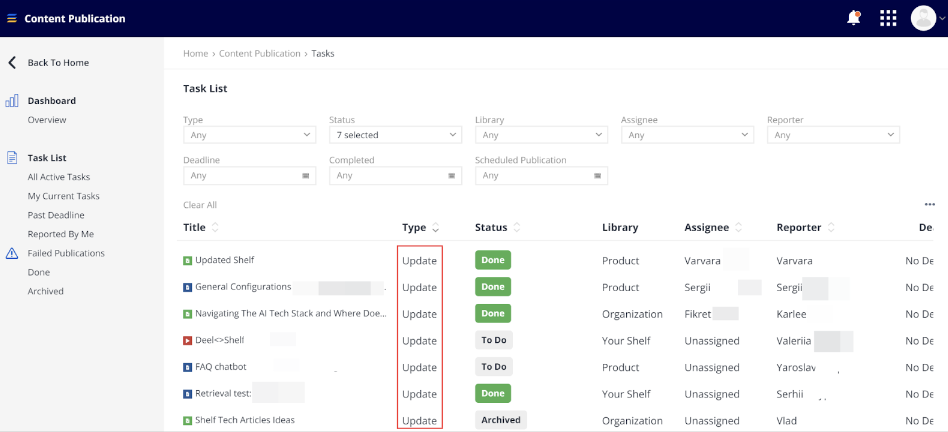Click the Shelf Tech Articles Ideas file icon

[187, 420]
